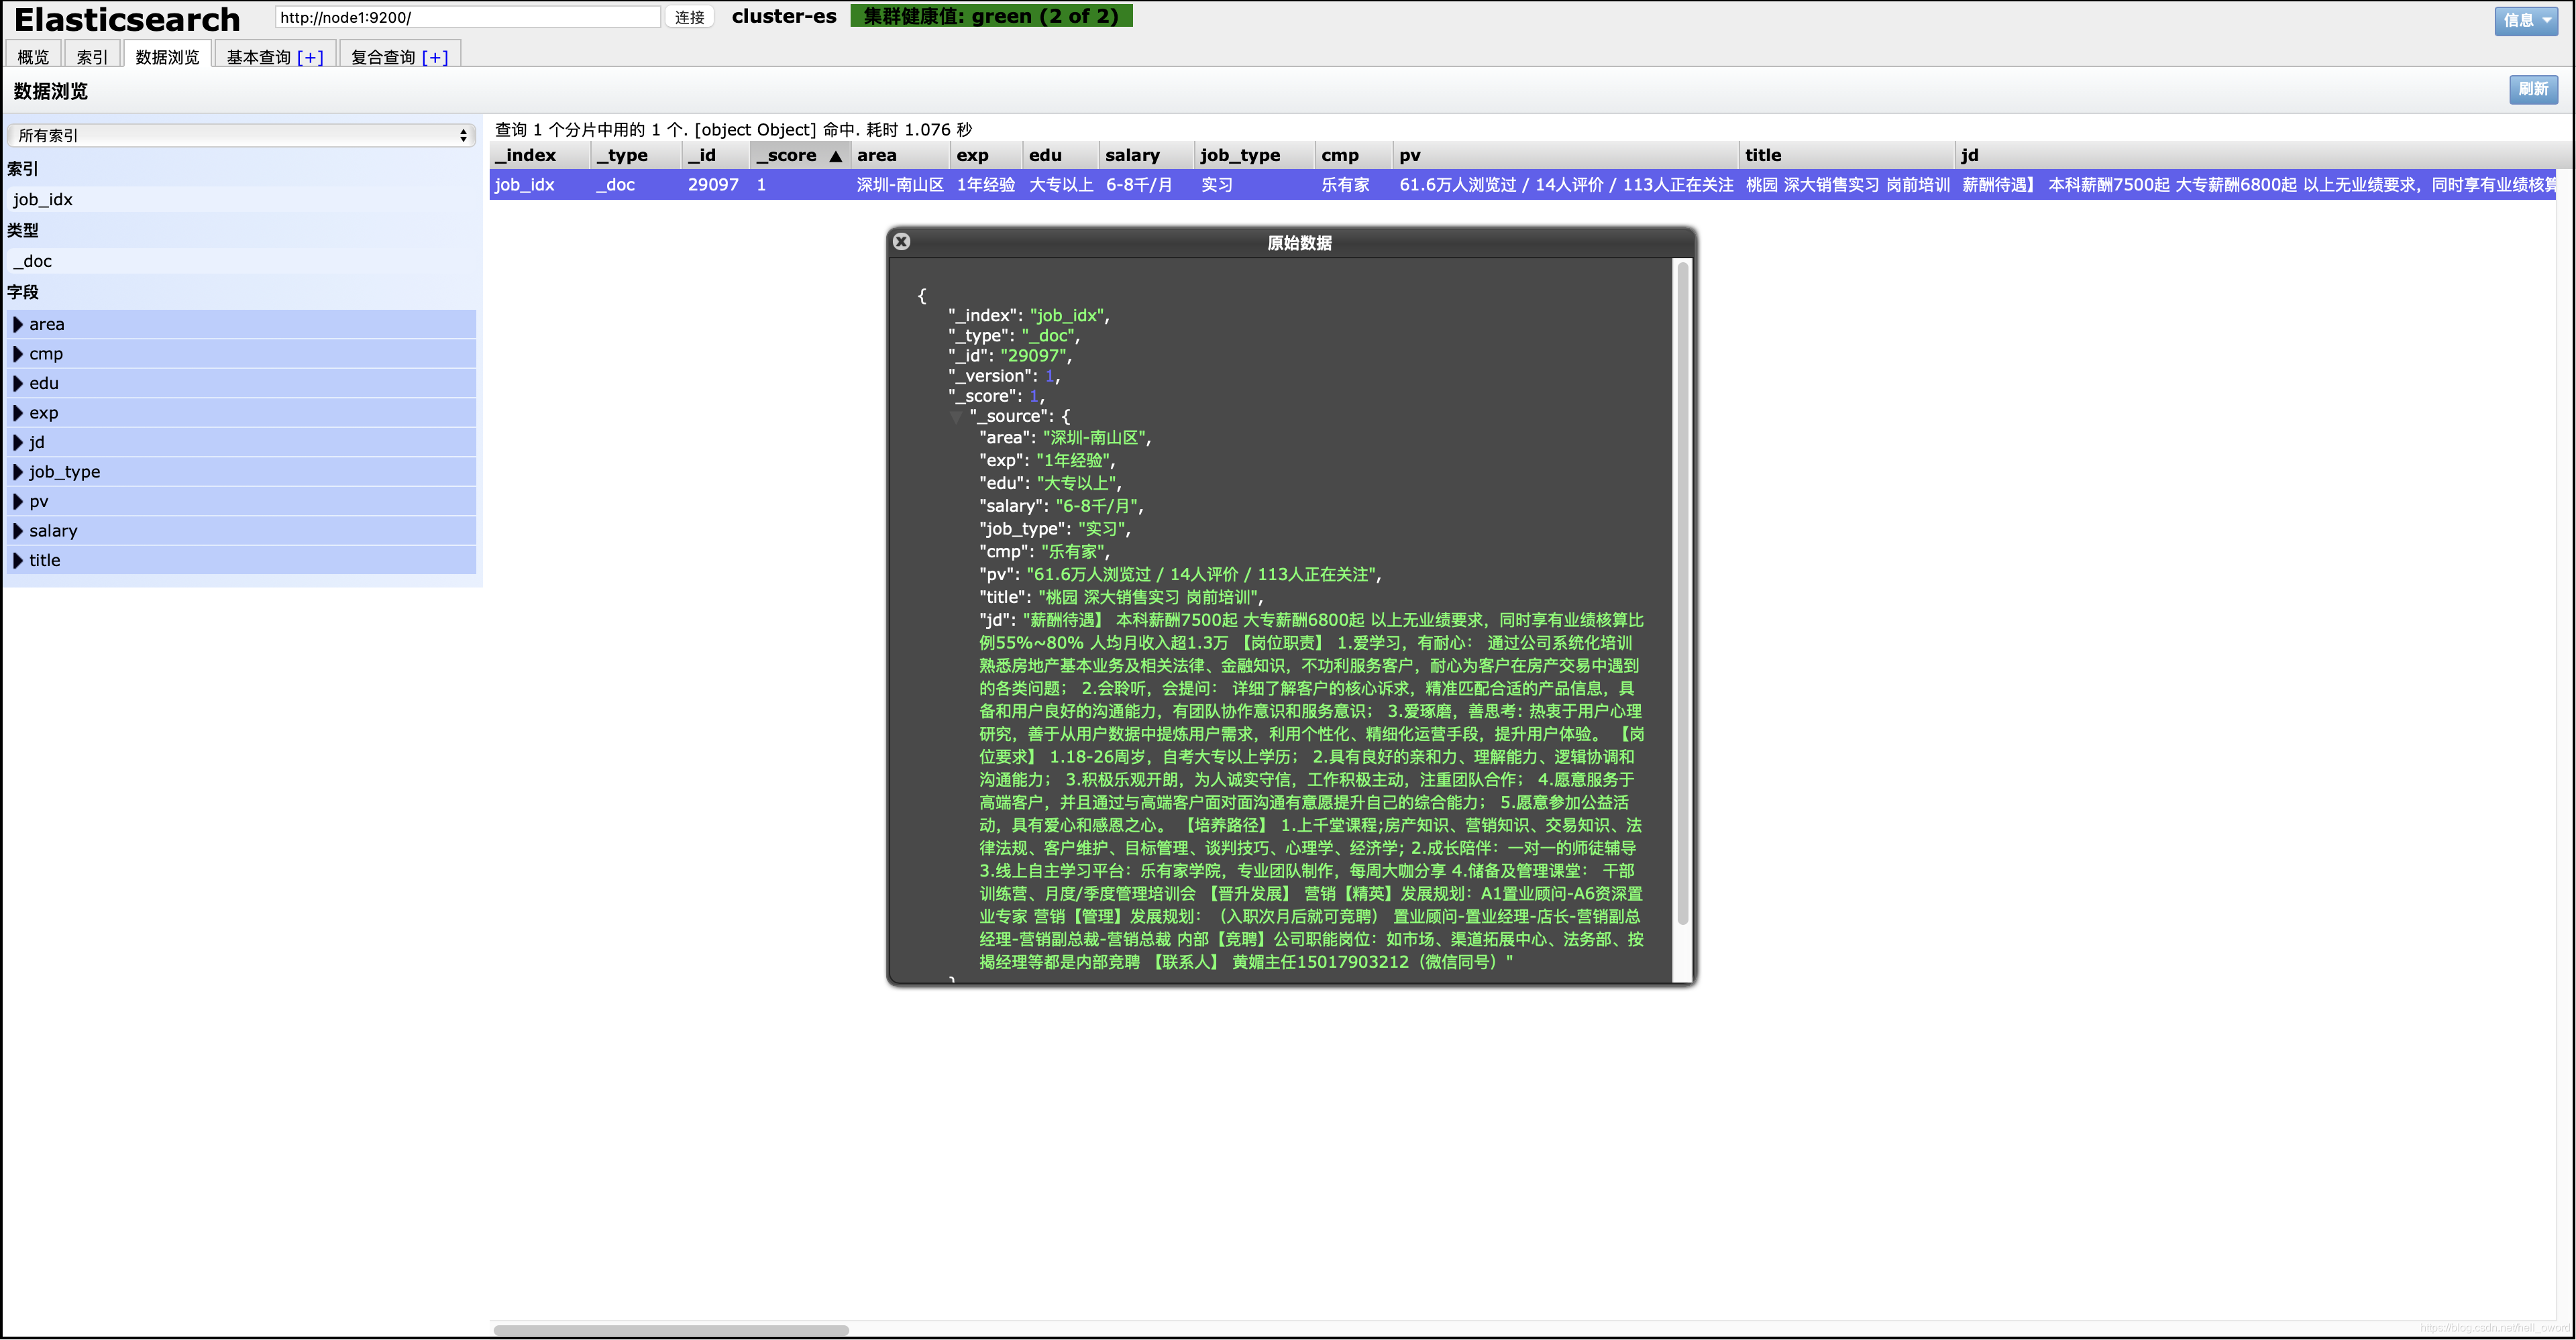This screenshot has width=2576, height=1340.
Task: Switch to the 概览 tab
Action: [33, 57]
